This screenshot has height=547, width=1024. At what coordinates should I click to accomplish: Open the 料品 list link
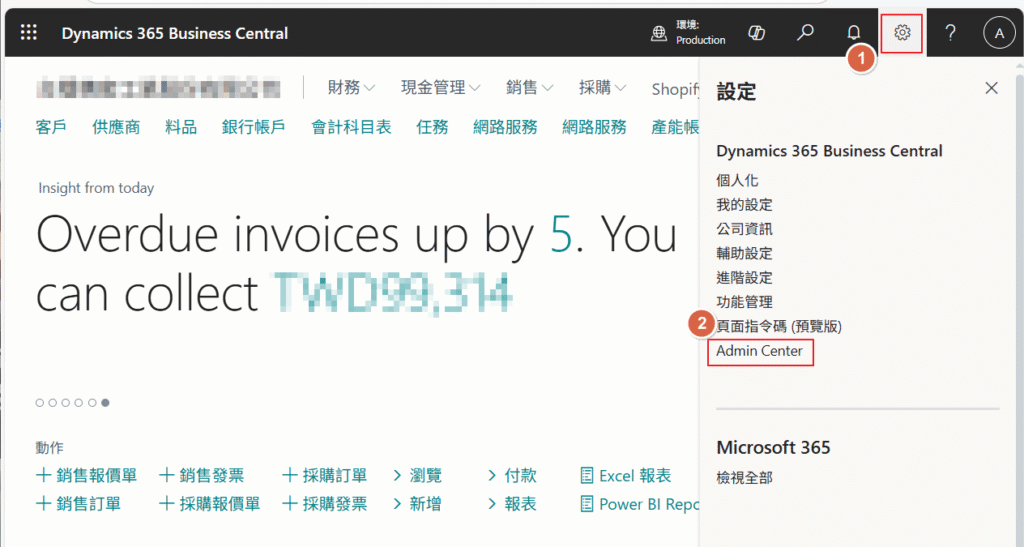pyautogui.click(x=181, y=127)
